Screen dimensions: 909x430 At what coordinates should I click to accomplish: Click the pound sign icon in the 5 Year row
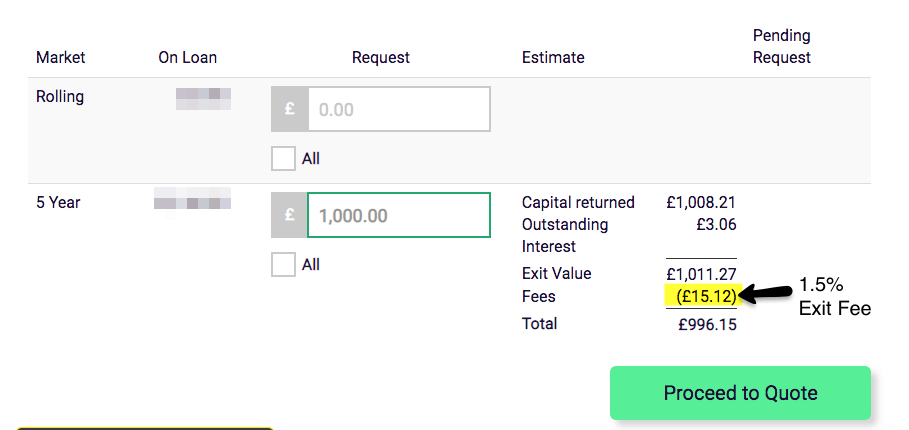tap(290, 215)
